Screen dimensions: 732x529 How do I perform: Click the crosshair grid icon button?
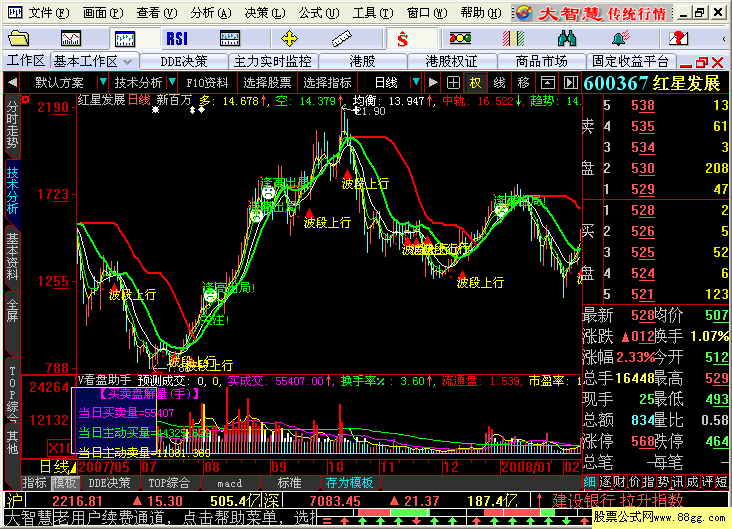(x=453, y=83)
